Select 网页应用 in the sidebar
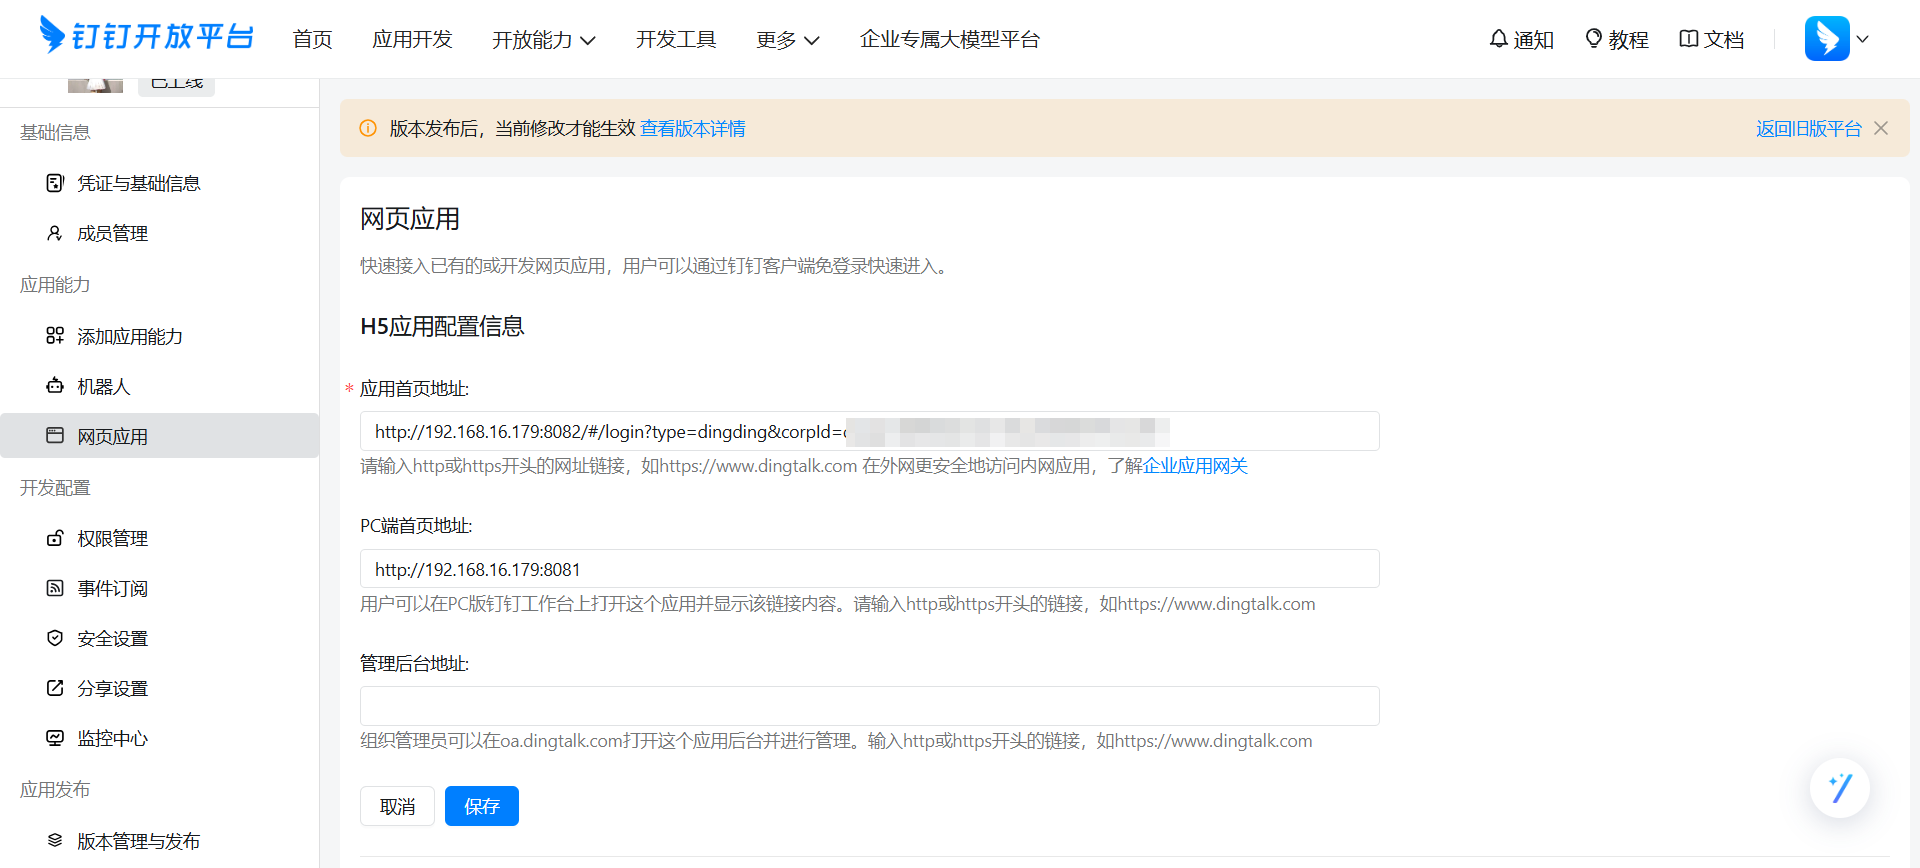 (160, 436)
